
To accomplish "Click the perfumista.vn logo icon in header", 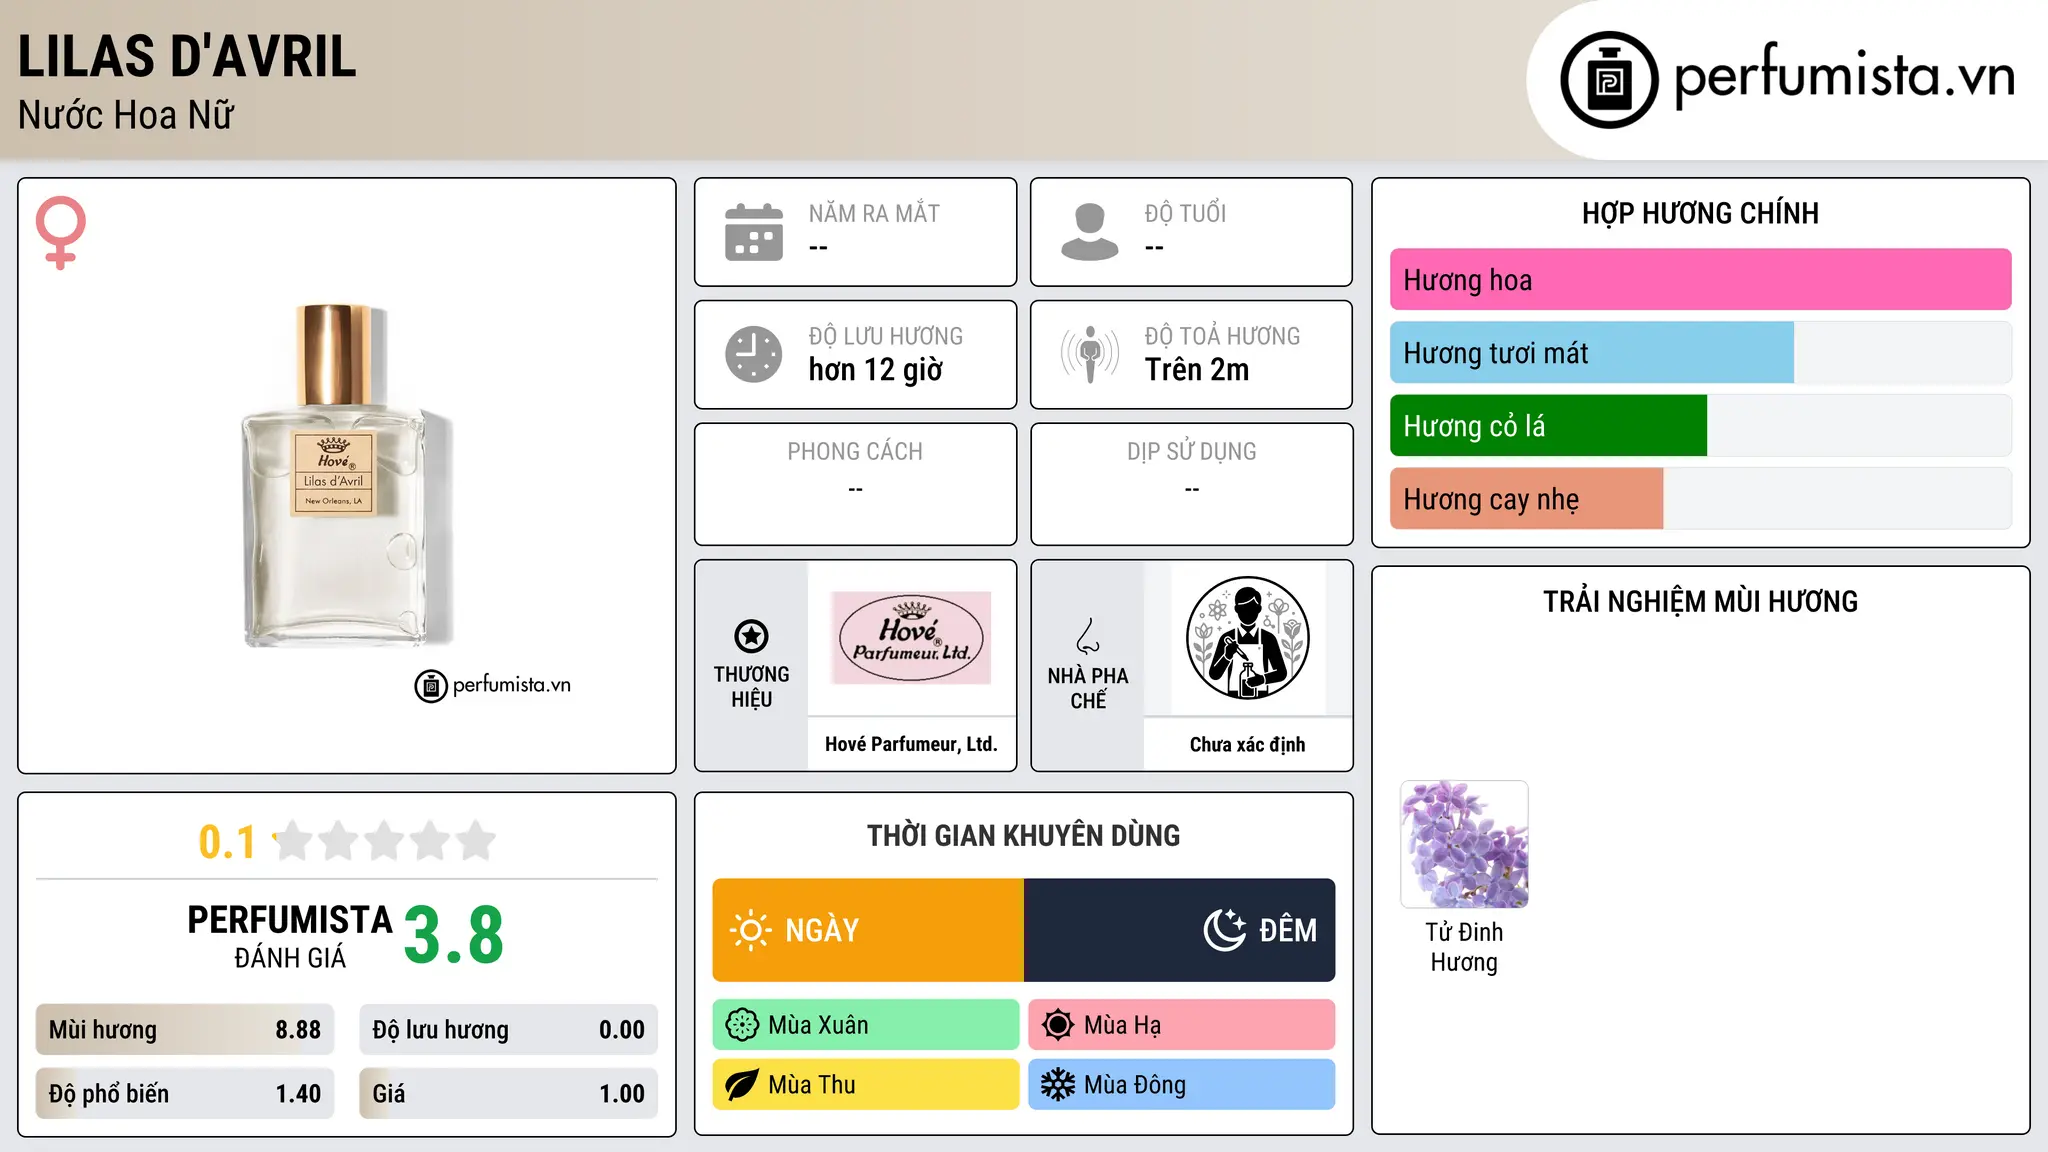I will [1609, 80].
